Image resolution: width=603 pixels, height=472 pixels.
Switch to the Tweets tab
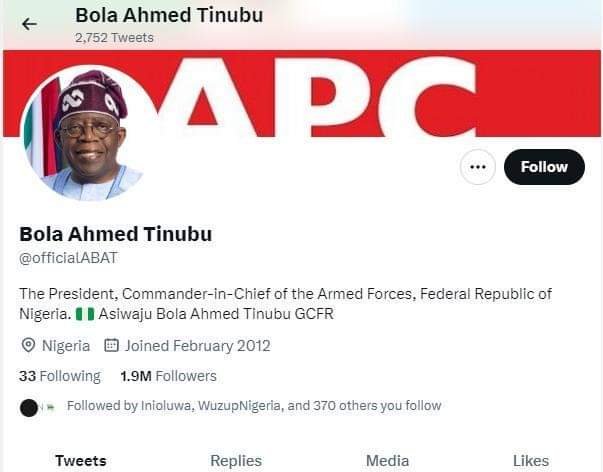(x=80, y=461)
